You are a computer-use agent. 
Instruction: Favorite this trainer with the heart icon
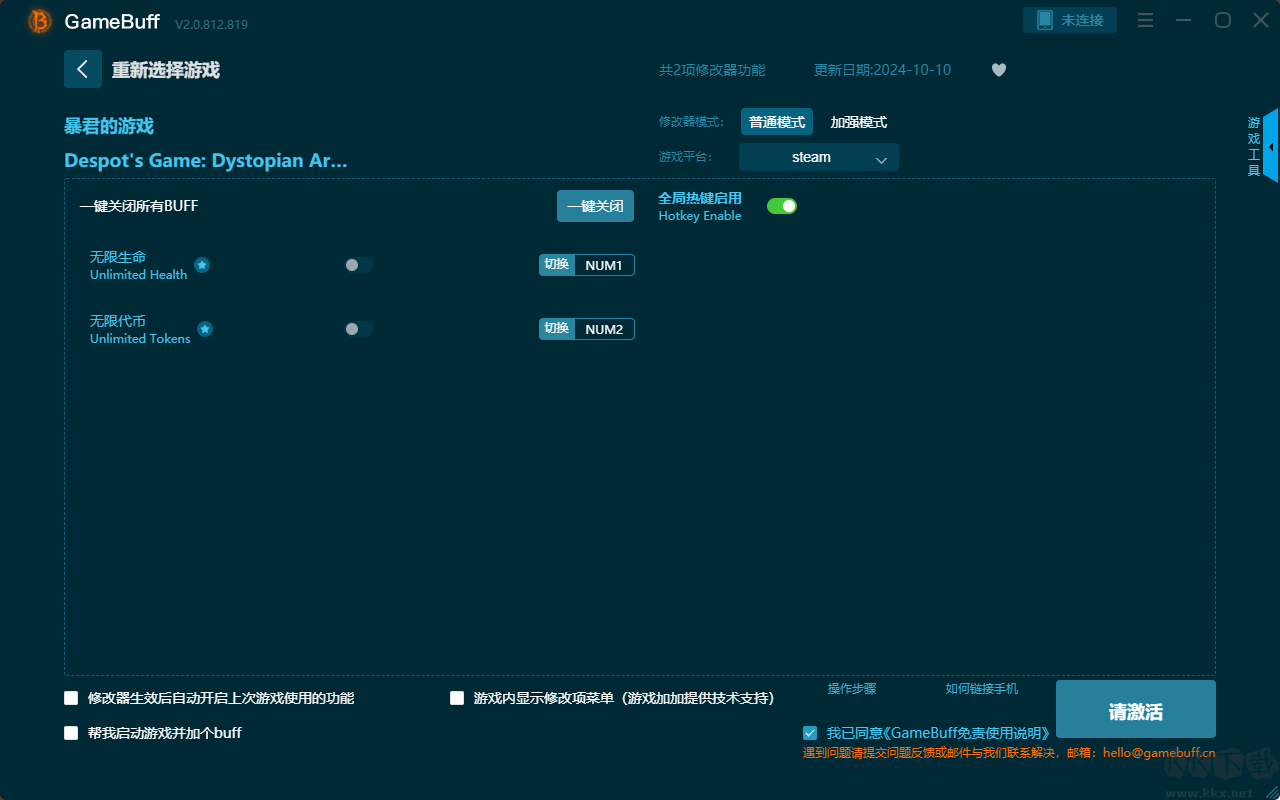[999, 70]
